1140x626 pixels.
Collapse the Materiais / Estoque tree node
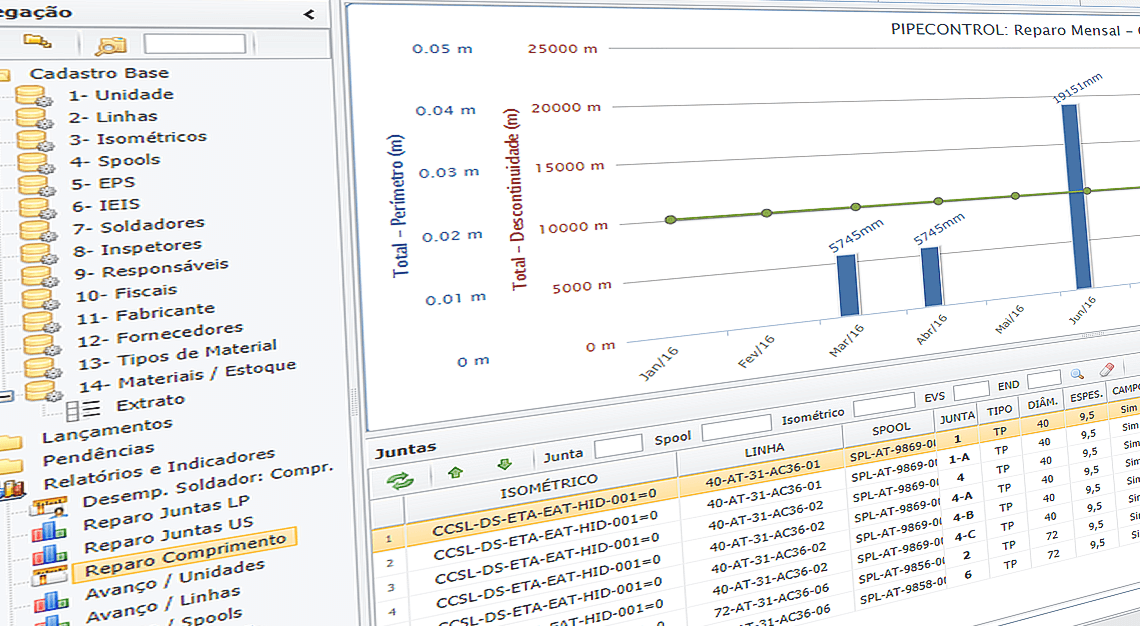tap(6, 396)
